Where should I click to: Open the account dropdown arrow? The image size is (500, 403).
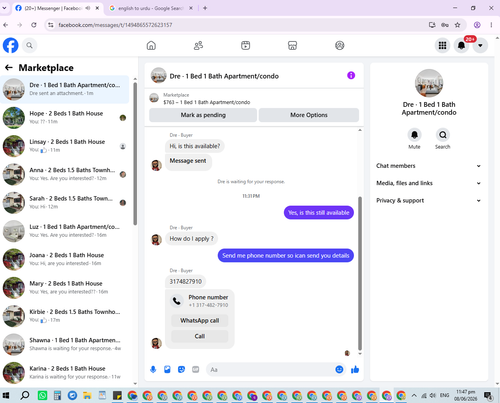tap(480, 45)
